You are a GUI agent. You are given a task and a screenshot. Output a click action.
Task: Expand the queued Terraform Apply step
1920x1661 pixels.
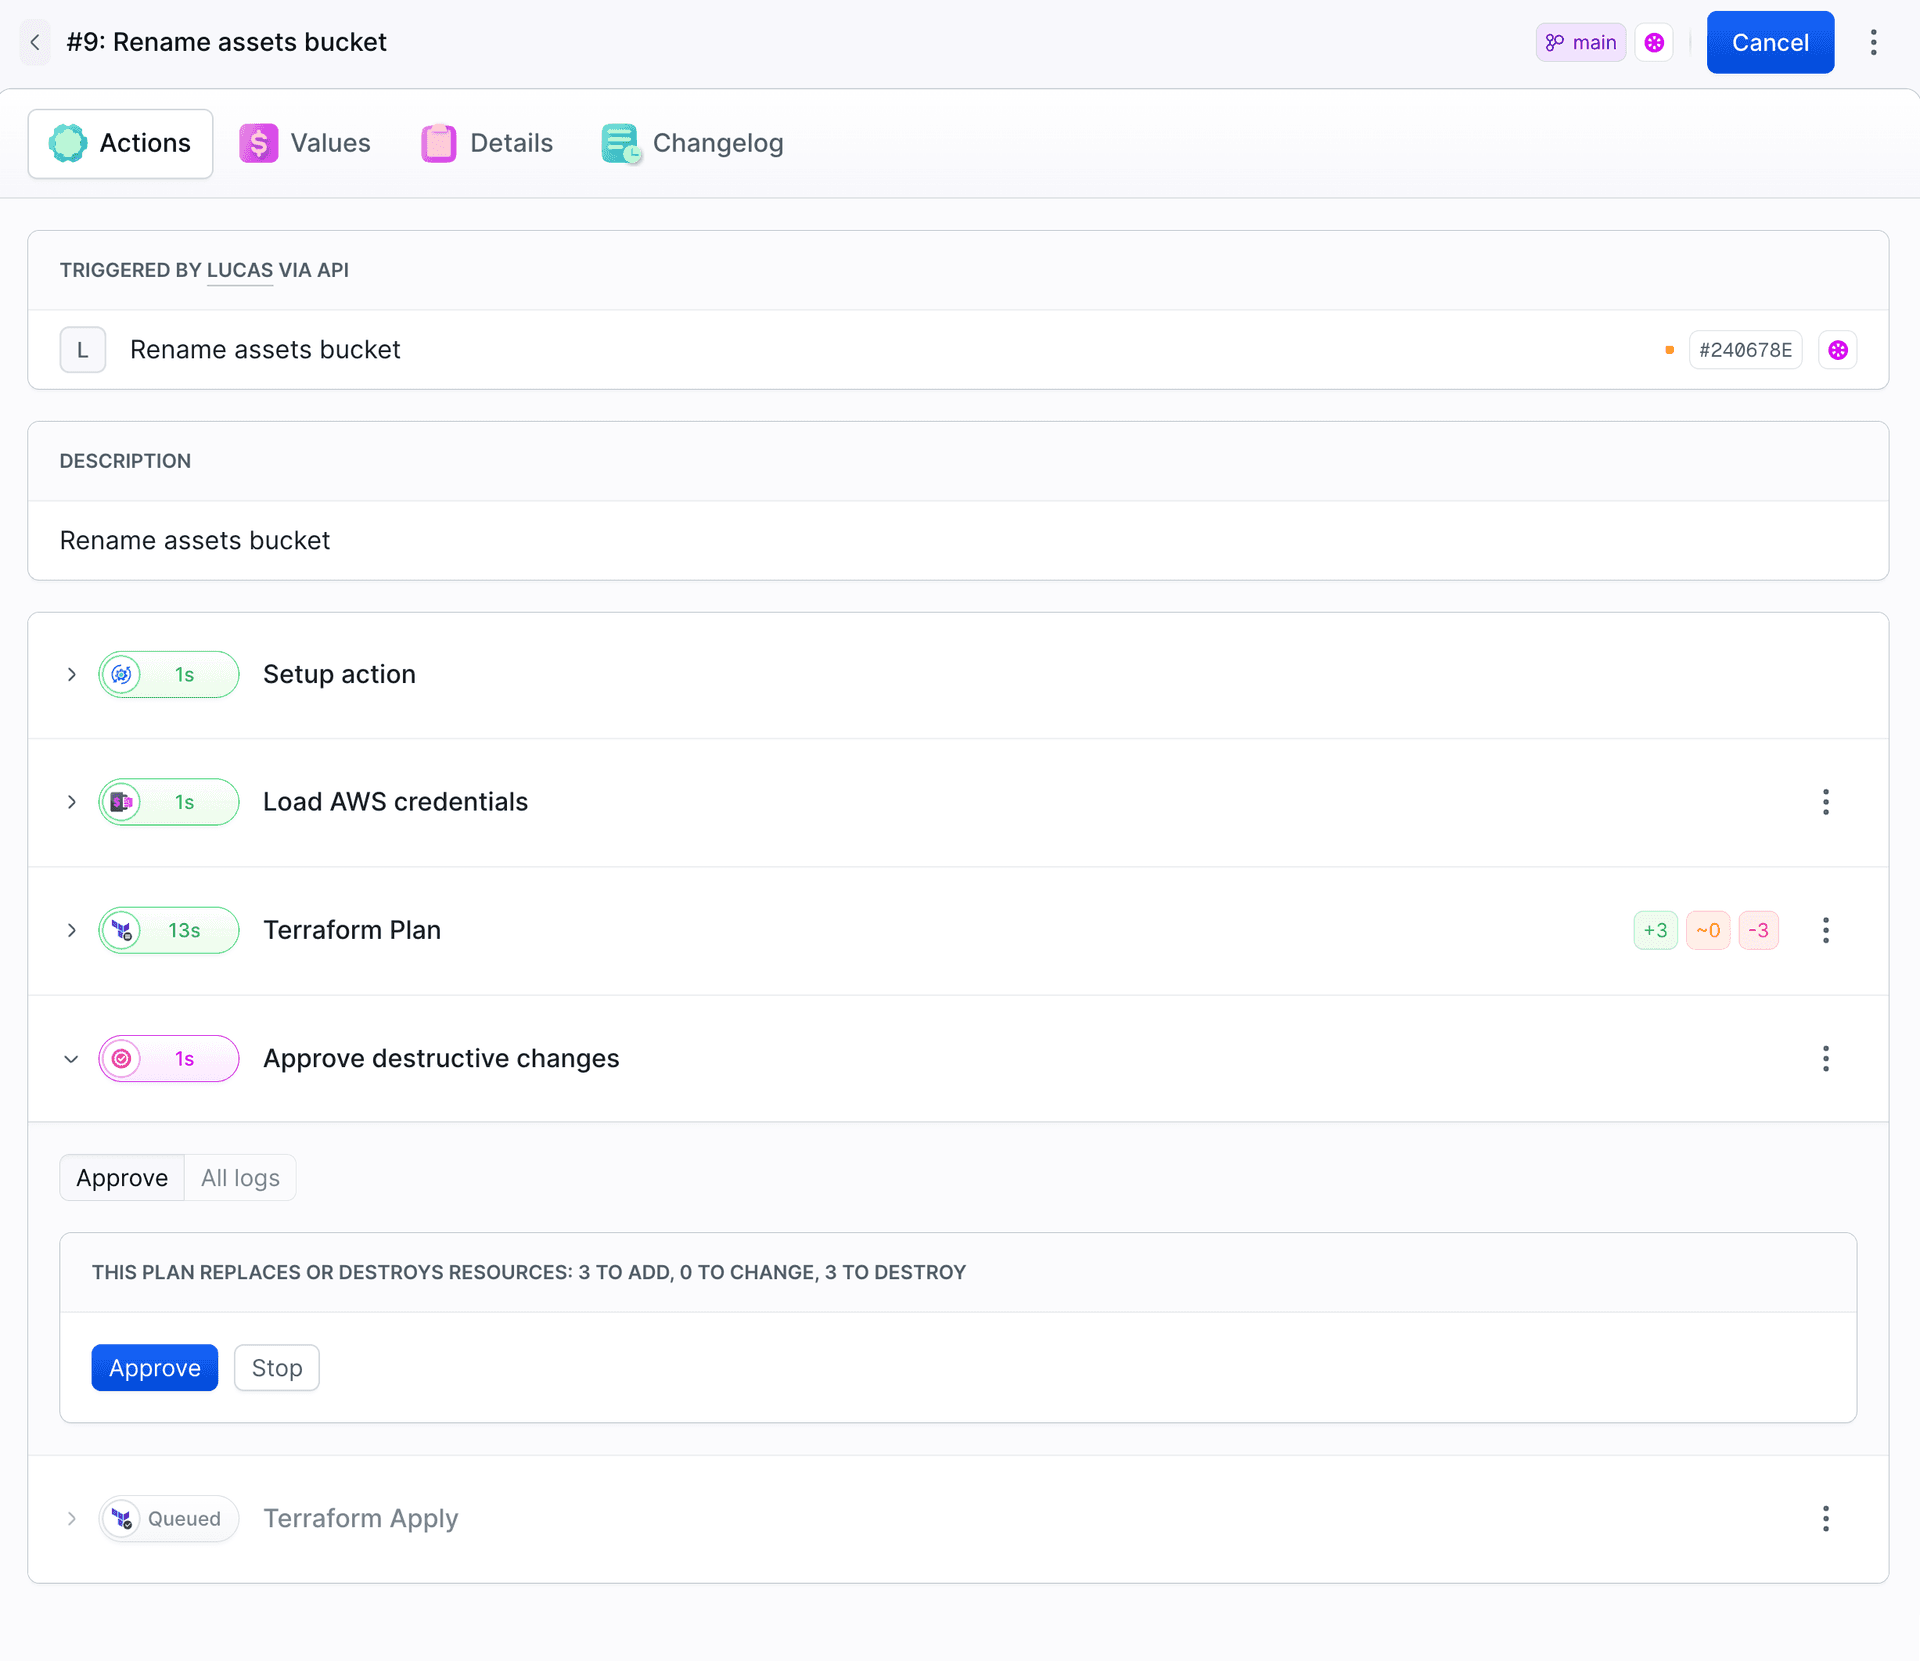click(71, 1518)
